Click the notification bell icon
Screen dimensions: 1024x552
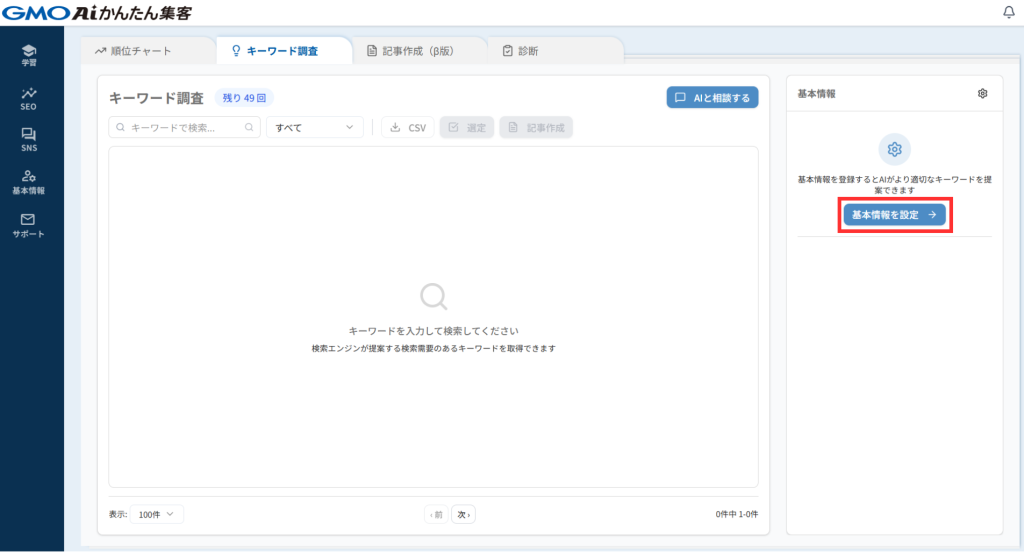tap(1008, 12)
